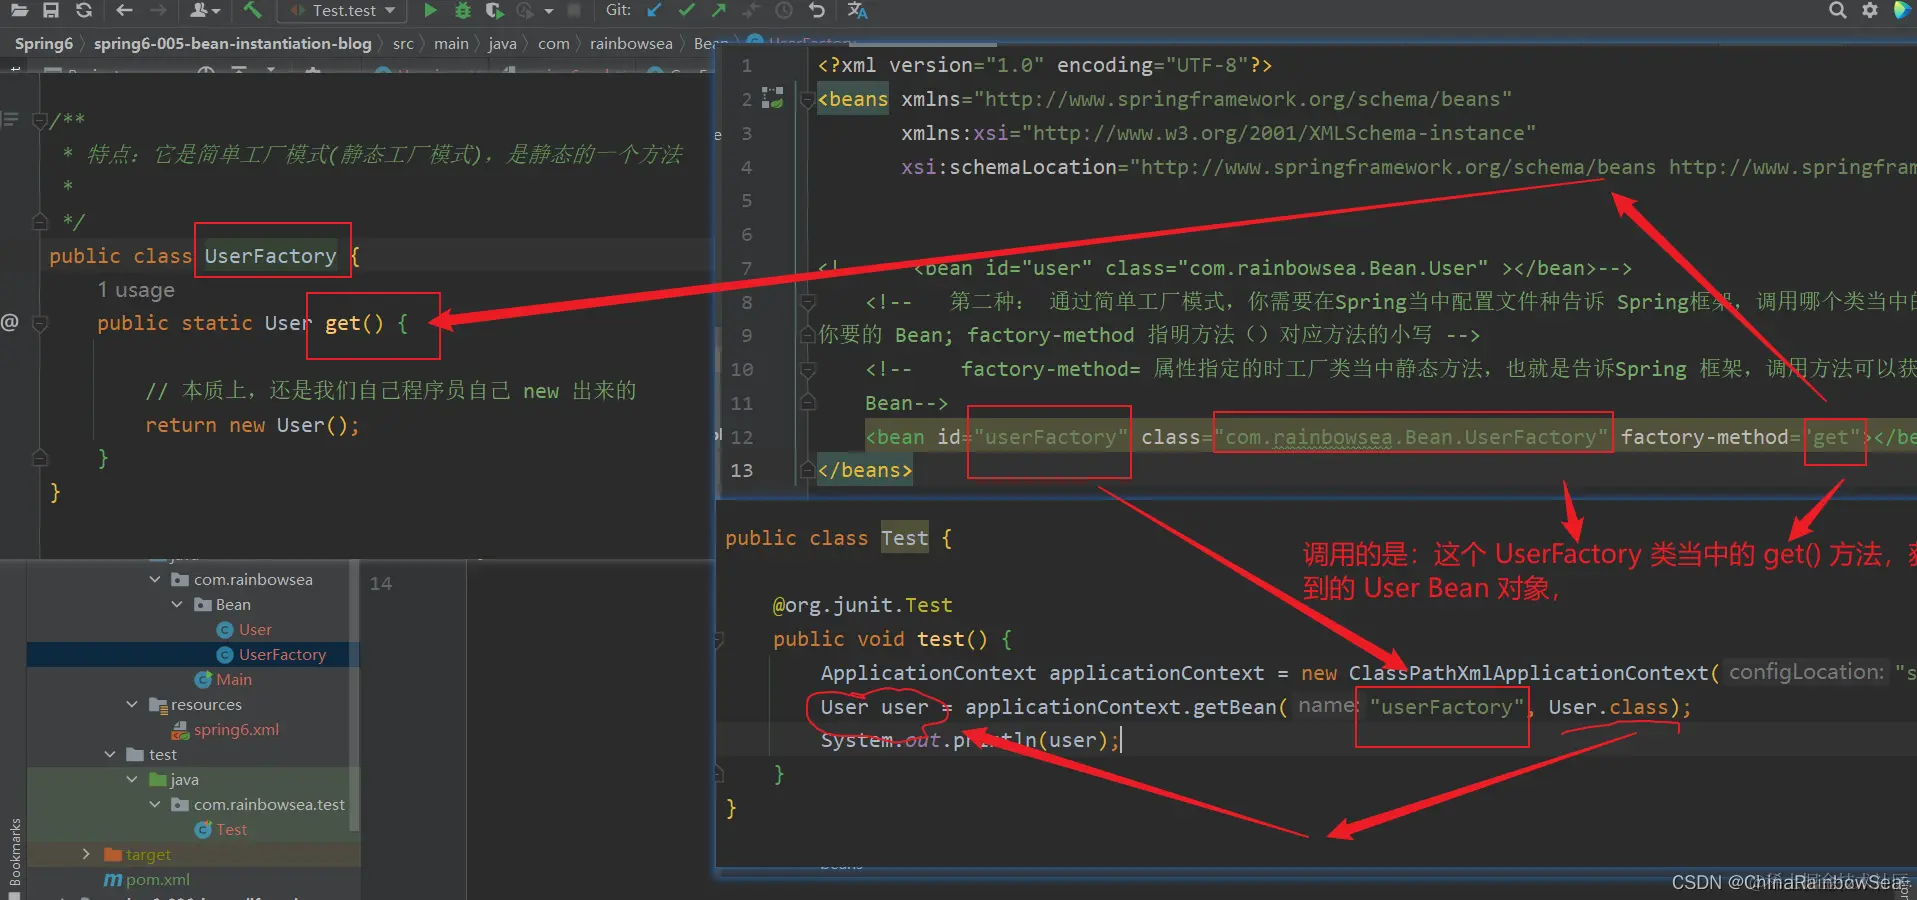Open the user account dropdown icon
The image size is (1917, 900).
click(205, 10)
